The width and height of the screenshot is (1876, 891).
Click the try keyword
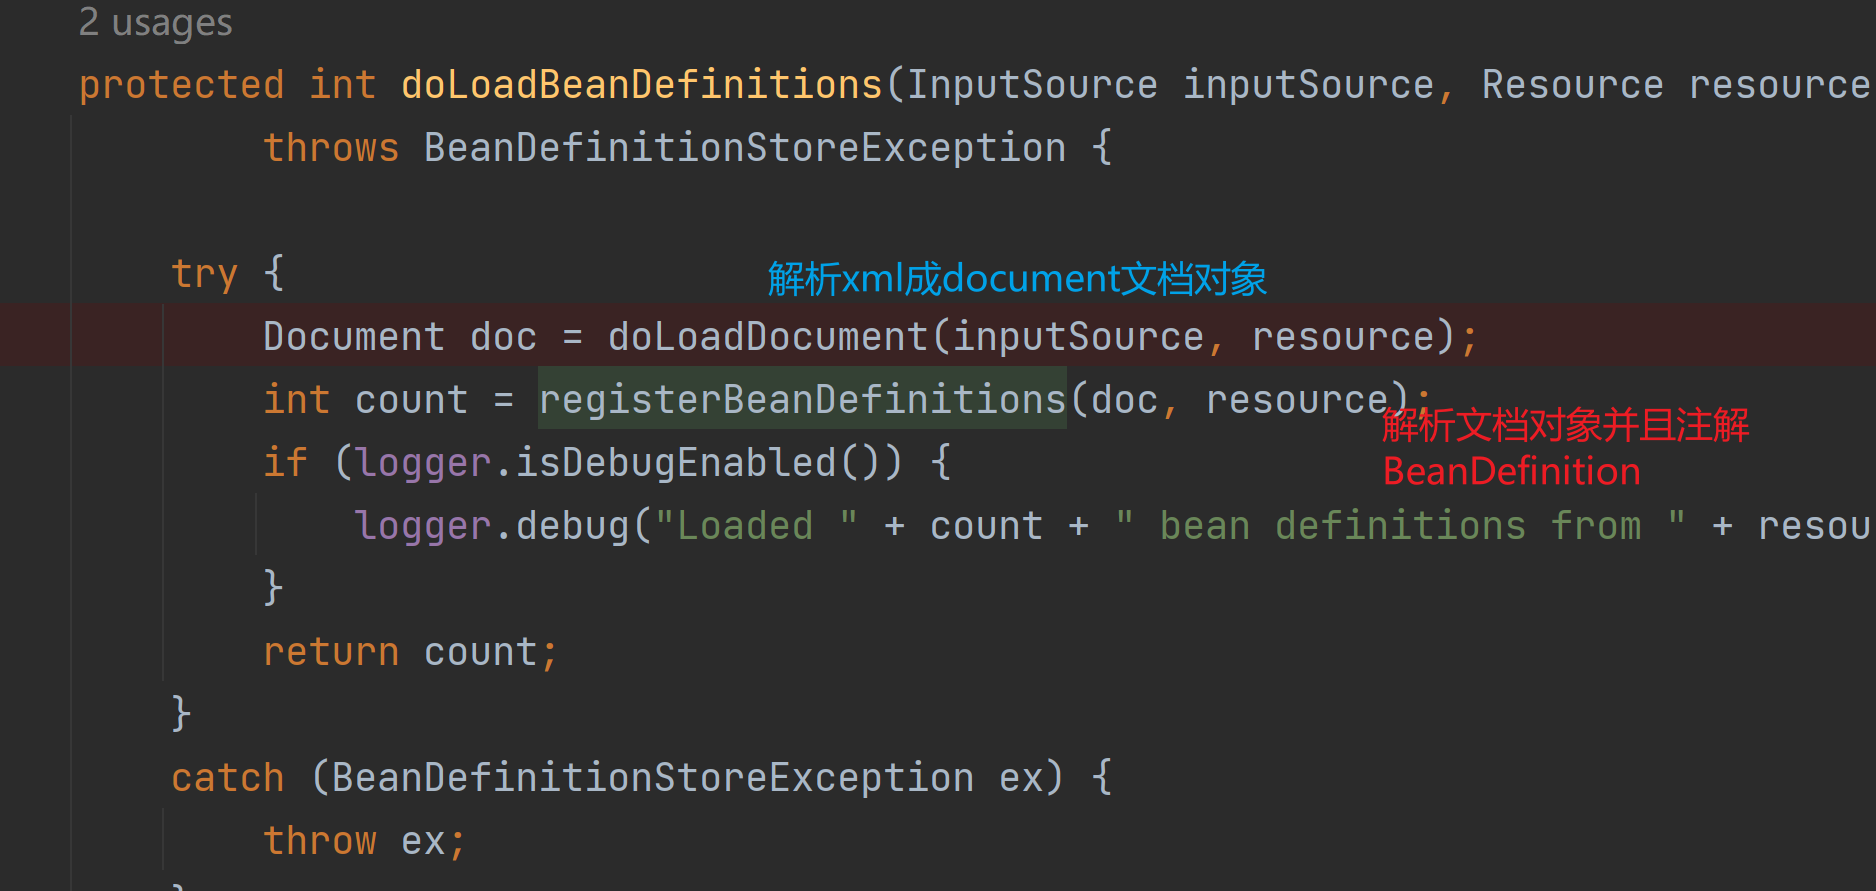tap(204, 274)
